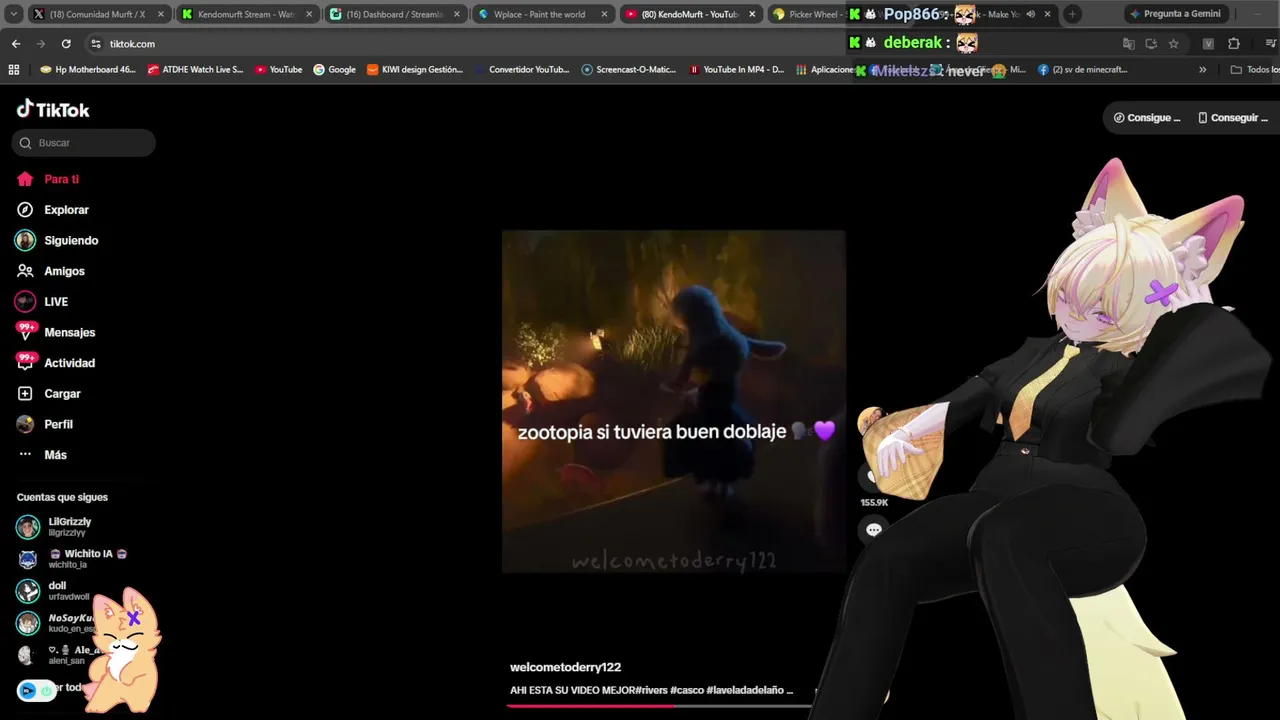Open the Amigos page
Viewport: 1280px width, 720px height.
coord(64,271)
